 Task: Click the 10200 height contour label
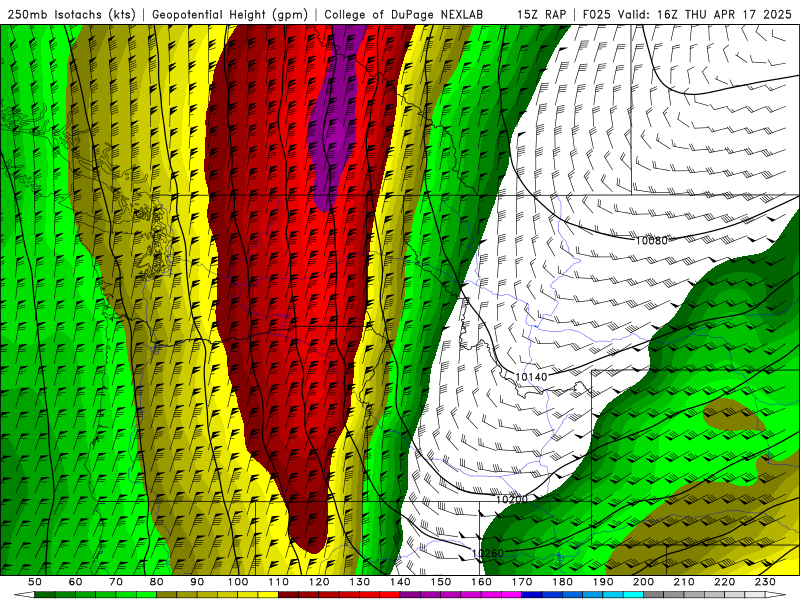[x=512, y=499]
